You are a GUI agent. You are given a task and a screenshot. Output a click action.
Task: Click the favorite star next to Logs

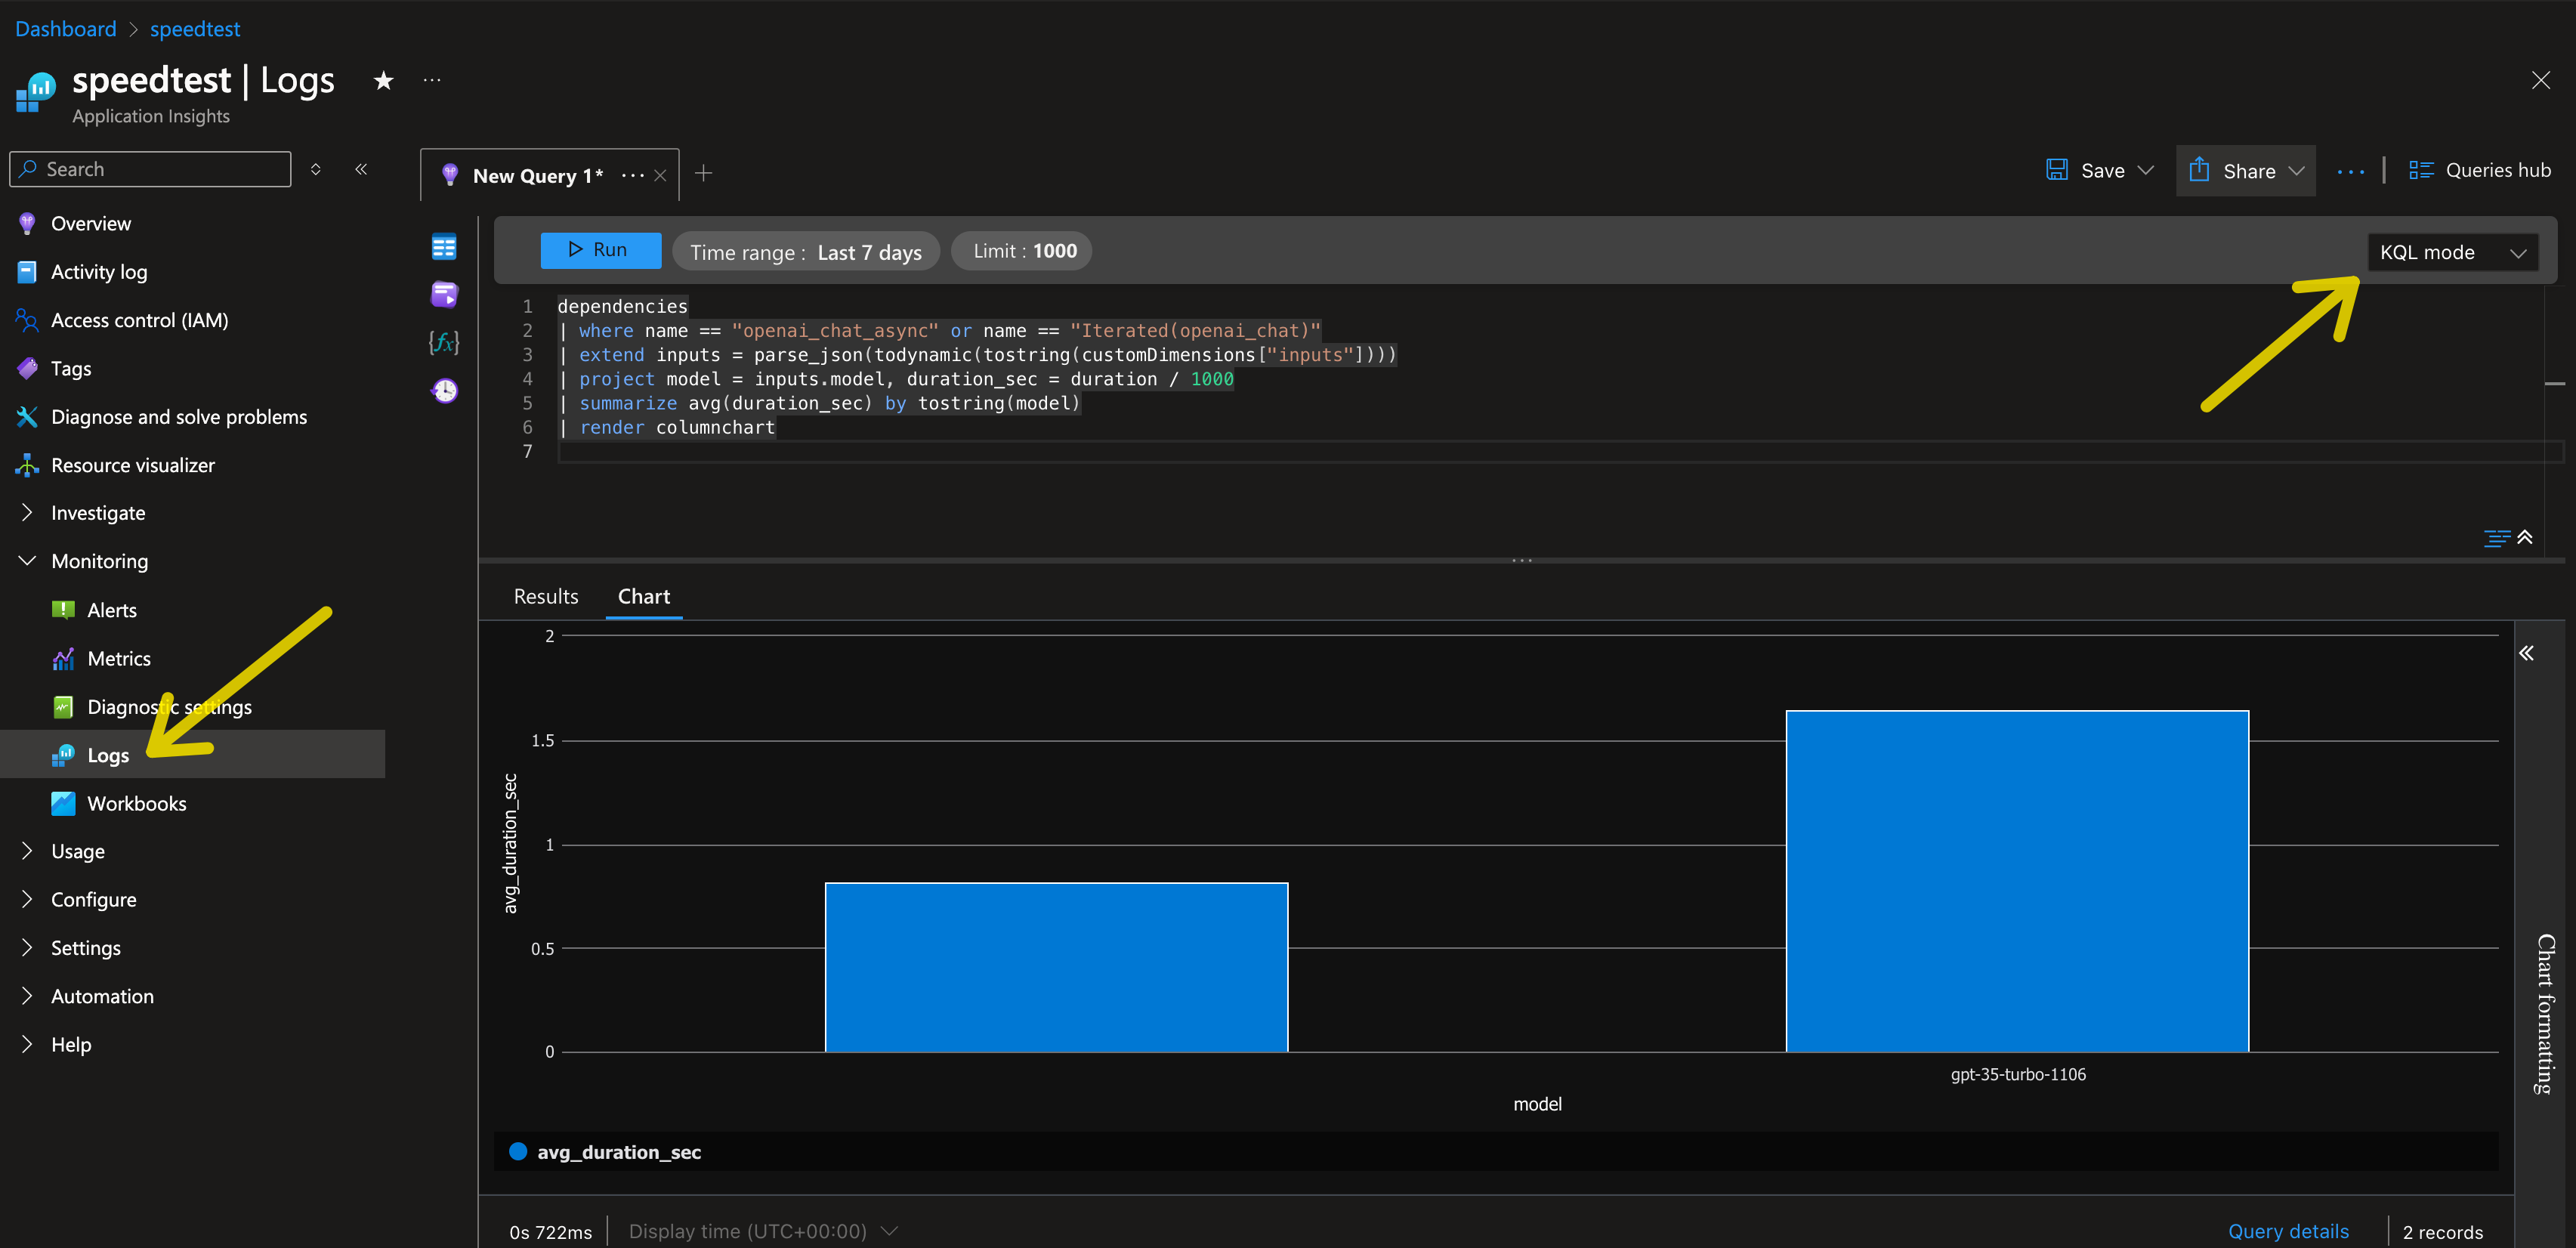(x=383, y=81)
